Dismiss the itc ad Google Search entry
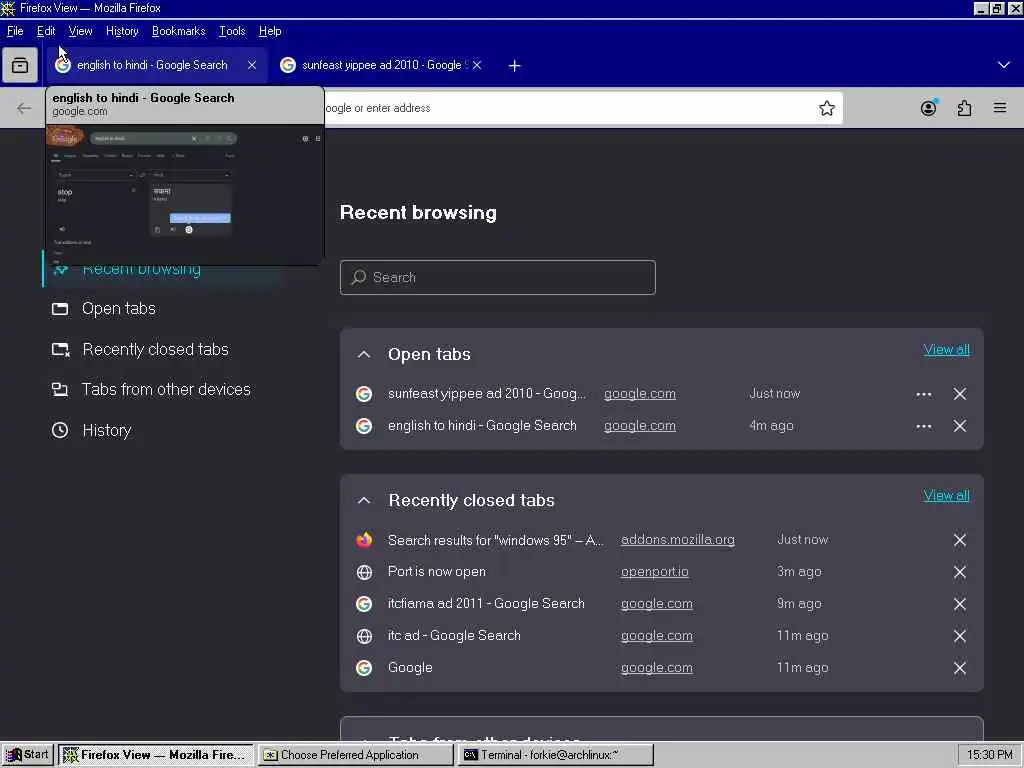Image resolution: width=1024 pixels, height=768 pixels. click(959, 636)
